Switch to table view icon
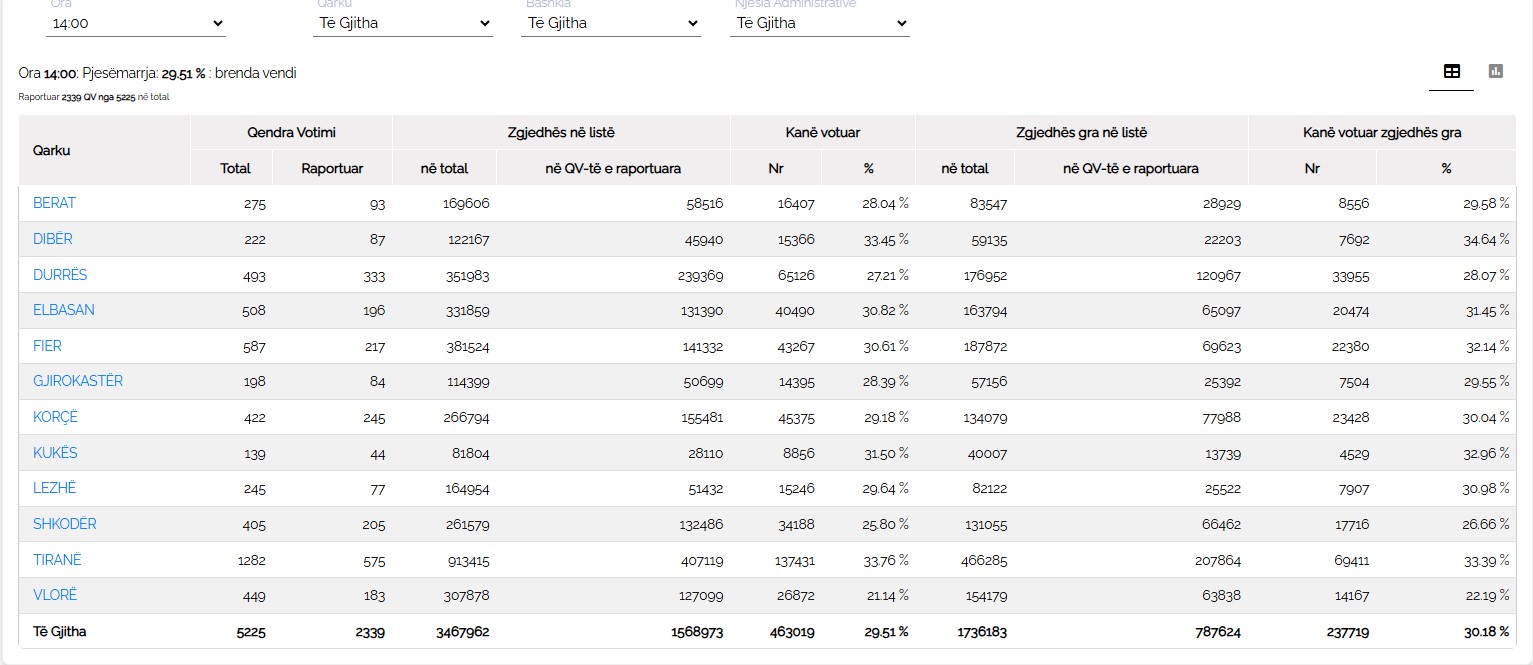This screenshot has width=1533, height=665. (x=1451, y=72)
